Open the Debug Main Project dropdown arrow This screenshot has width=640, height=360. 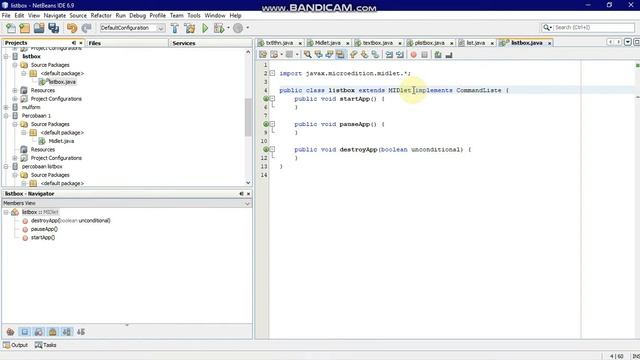tap(228, 28)
